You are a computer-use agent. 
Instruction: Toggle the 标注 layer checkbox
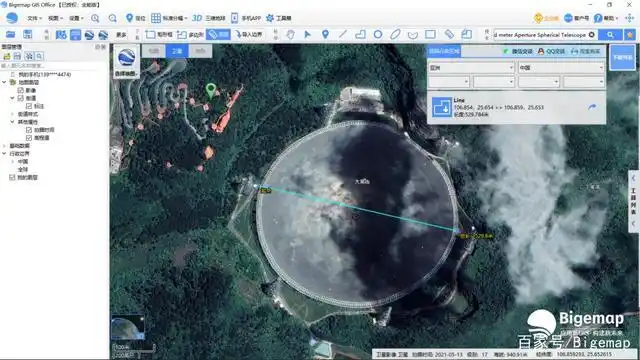point(29,106)
